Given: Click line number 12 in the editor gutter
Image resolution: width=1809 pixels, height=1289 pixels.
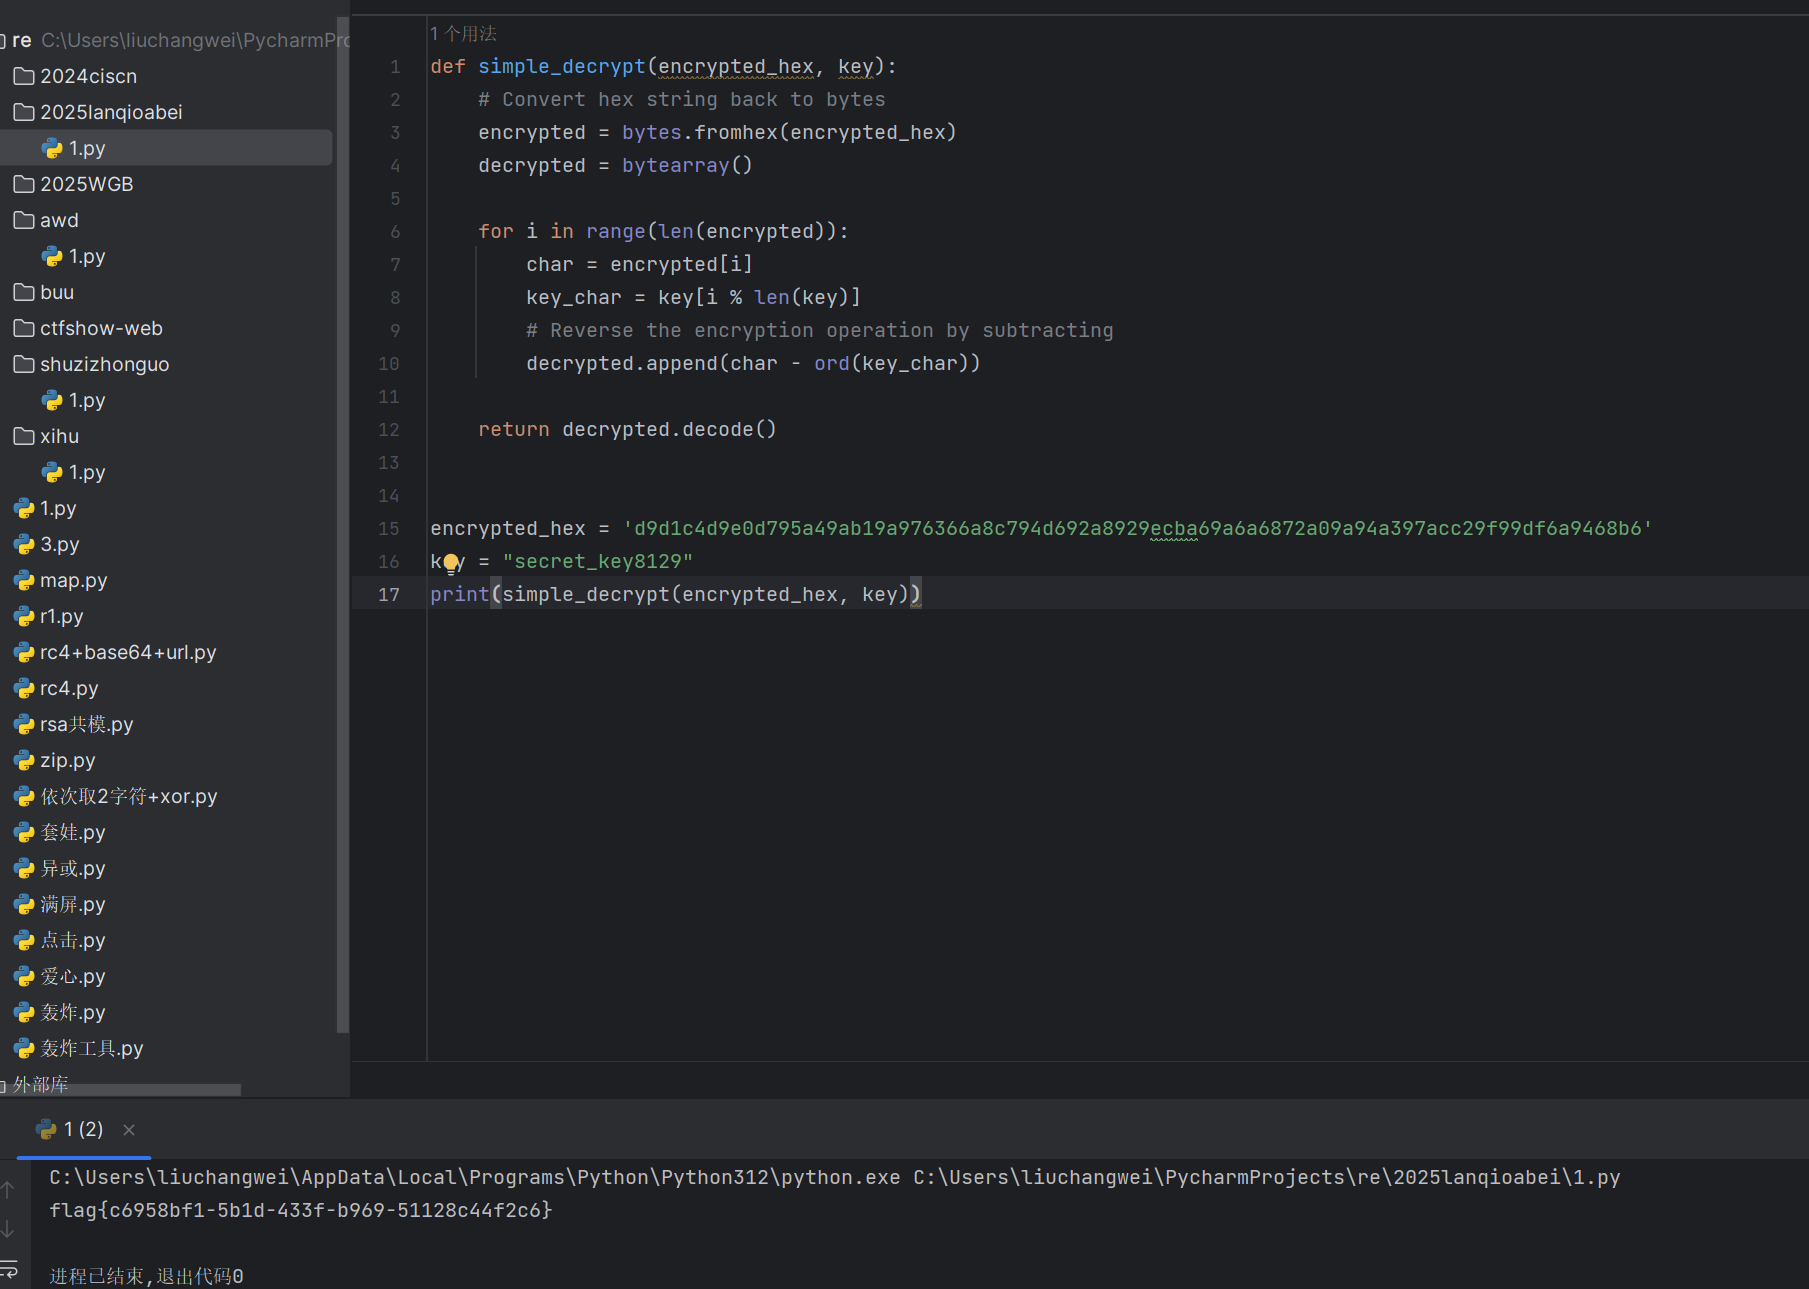Looking at the screenshot, I should [389, 430].
